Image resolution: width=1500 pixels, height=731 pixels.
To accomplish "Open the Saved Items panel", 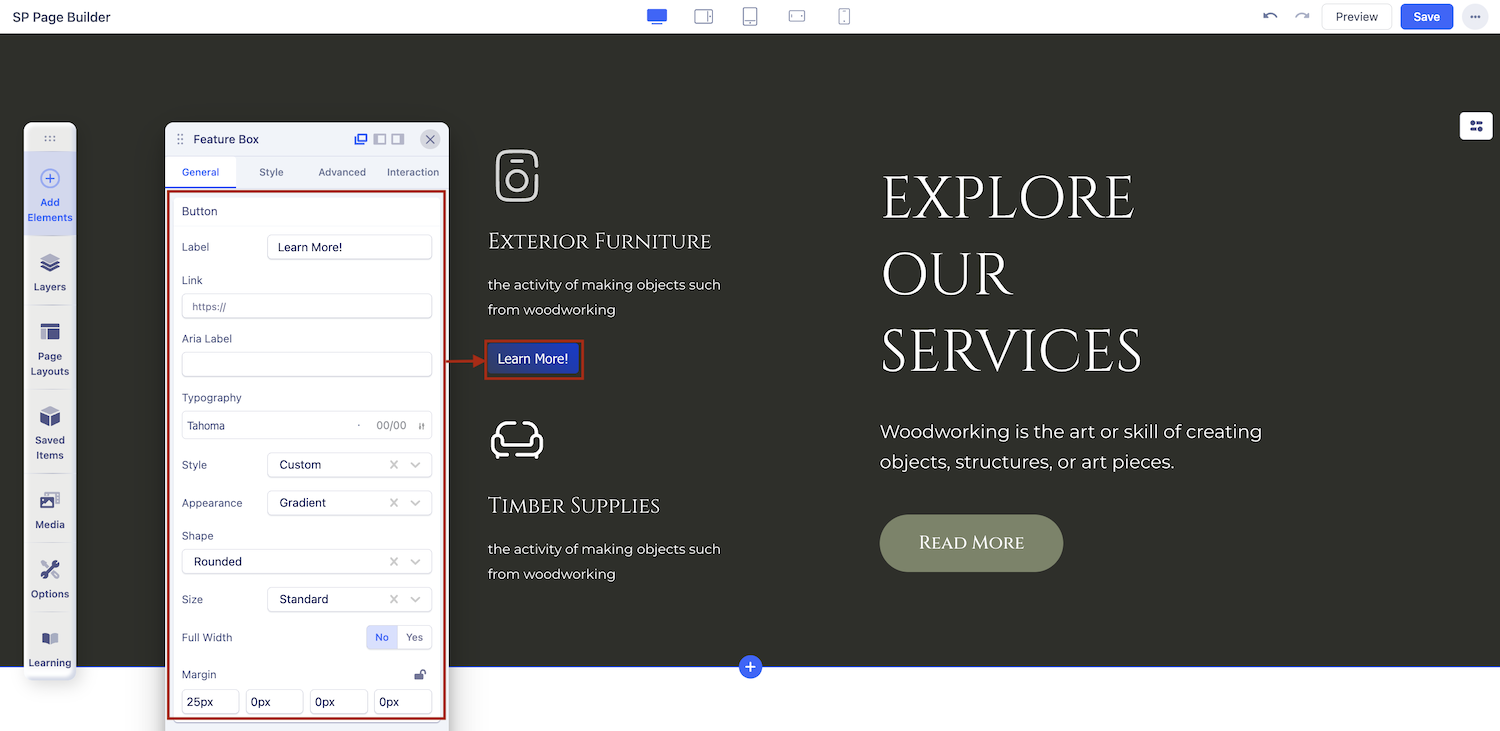I will coord(50,433).
